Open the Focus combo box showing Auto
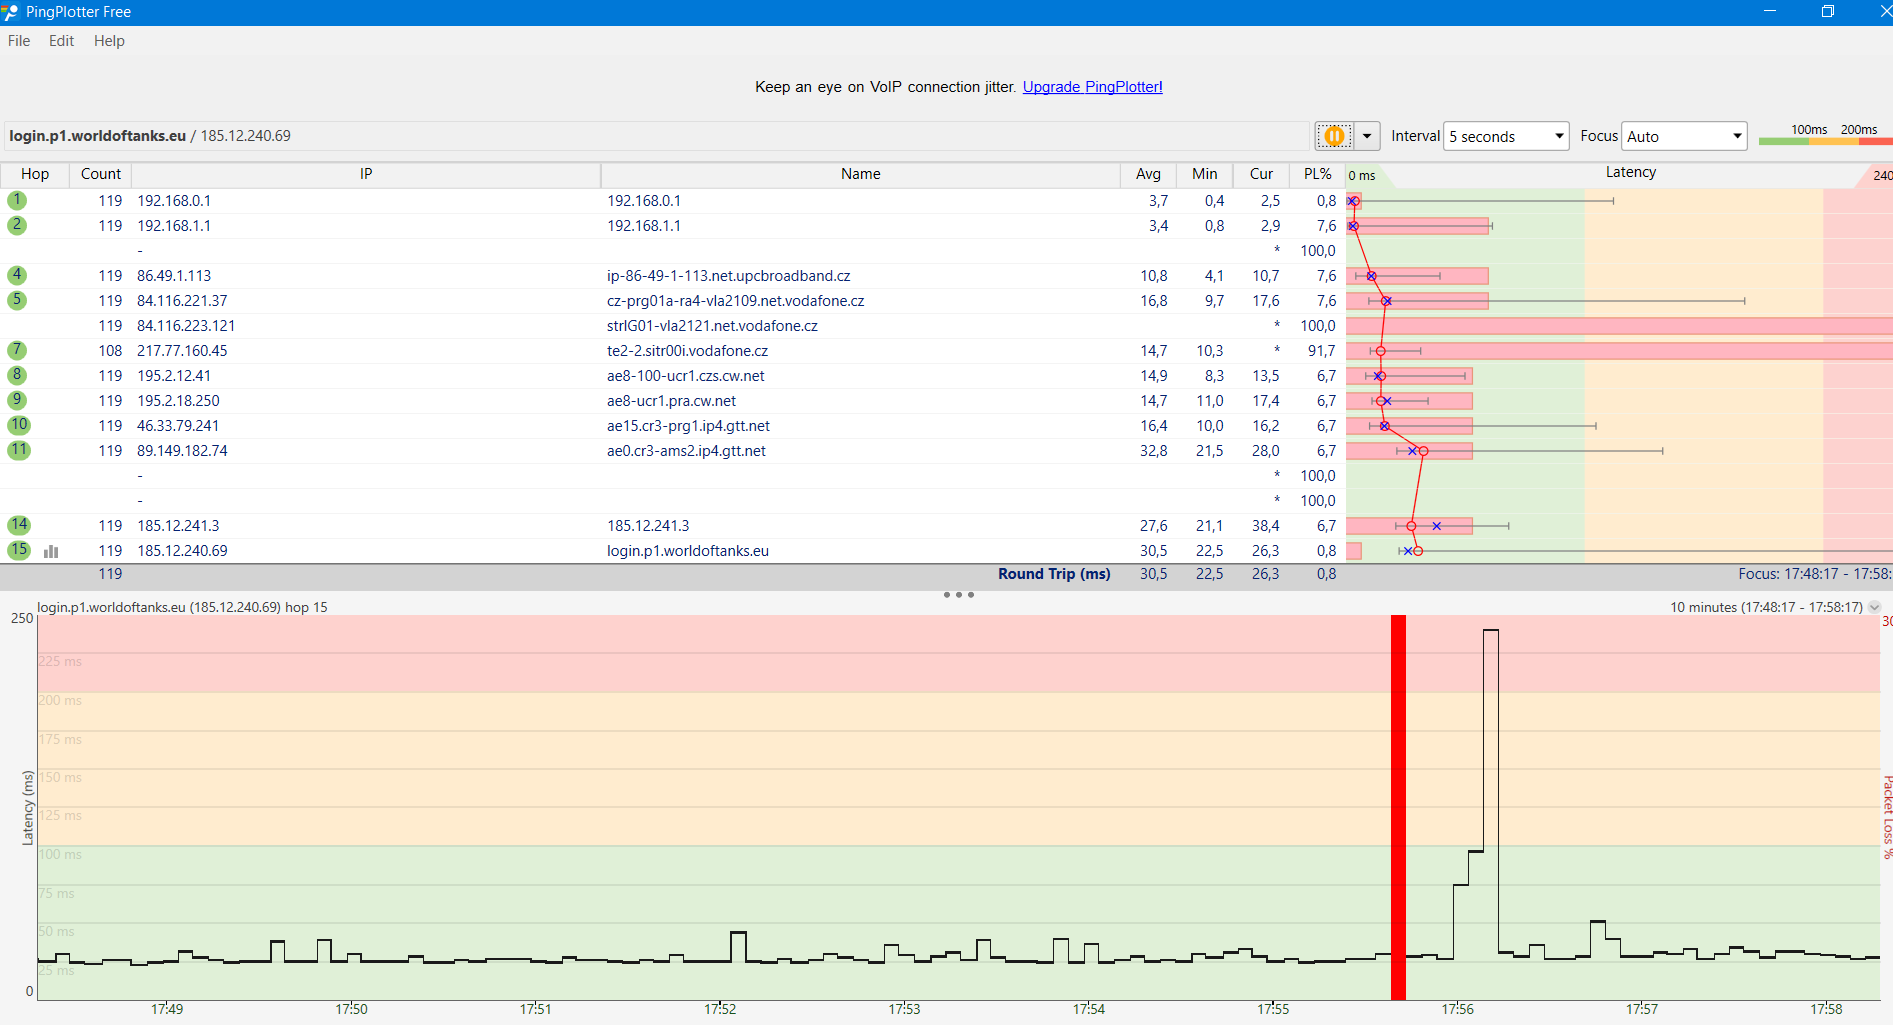This screenshot has height=1025, width=1893. 1684,136
